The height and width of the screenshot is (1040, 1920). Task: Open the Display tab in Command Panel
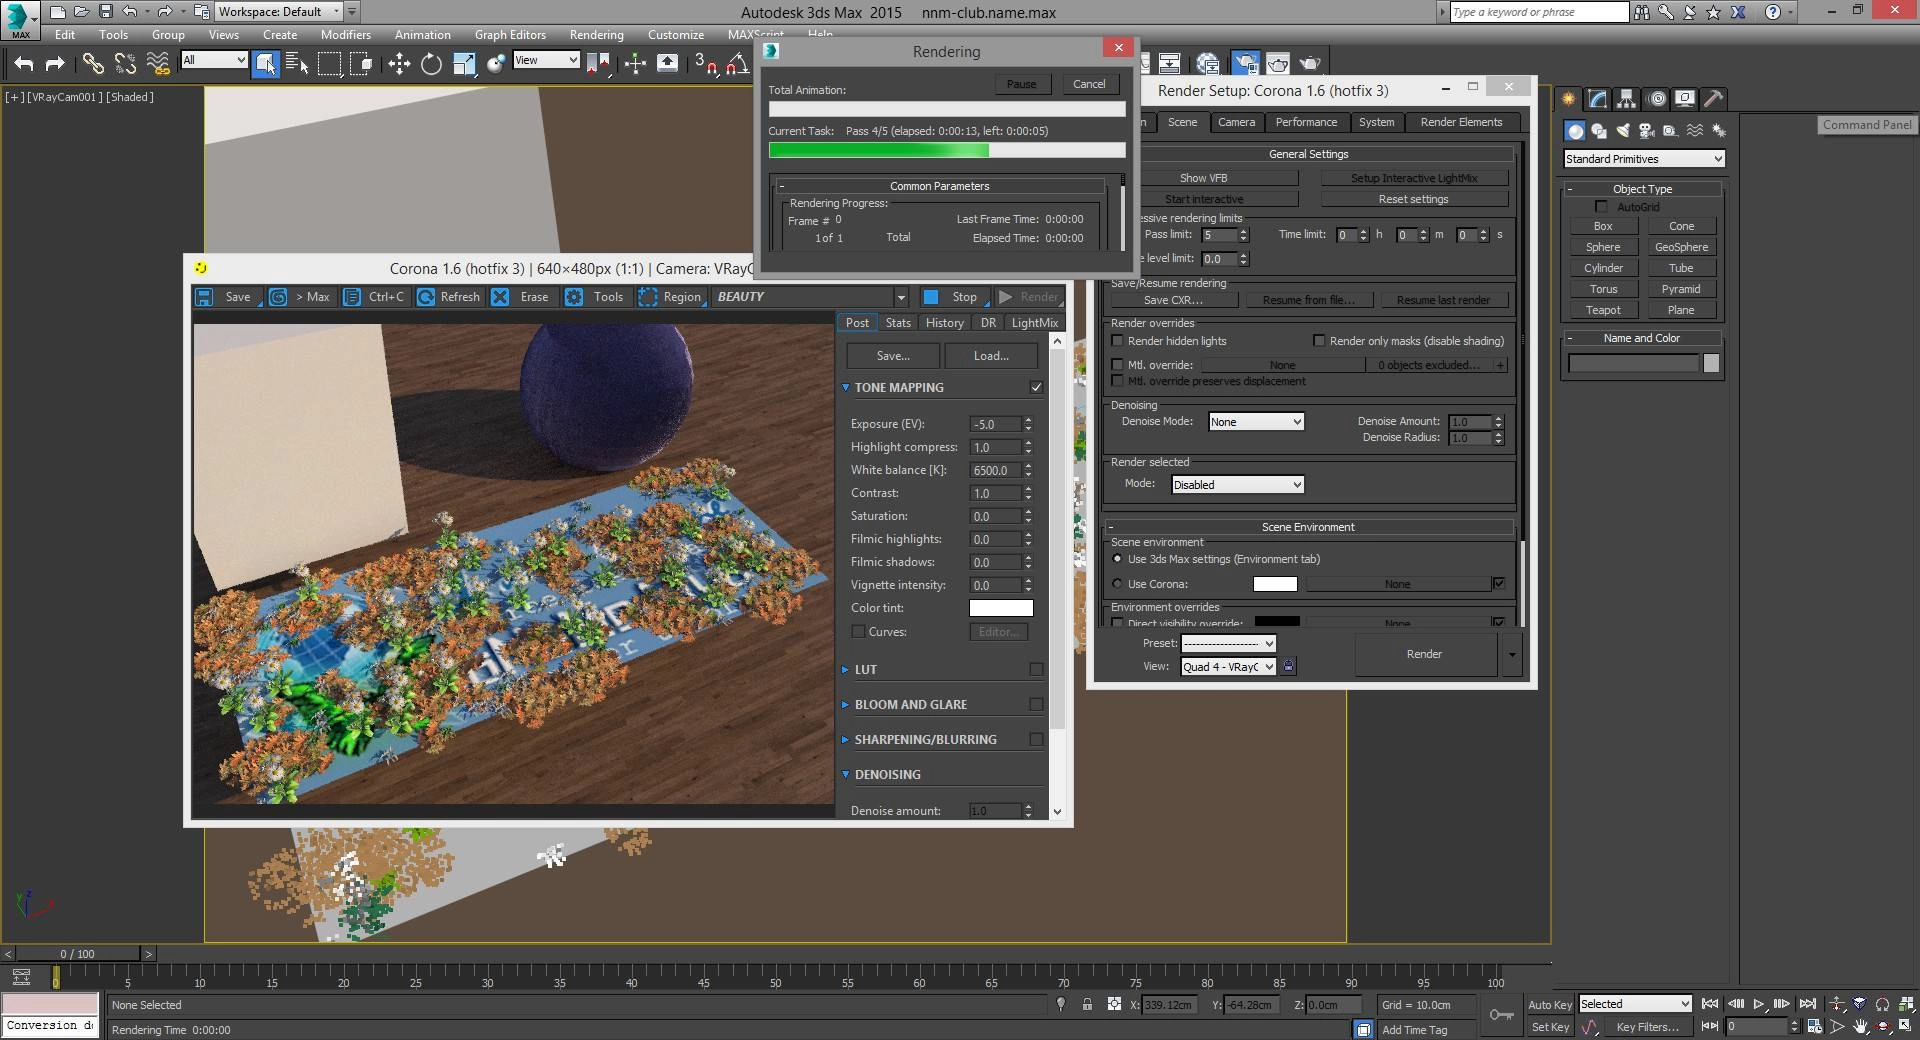coord(1686,98)
